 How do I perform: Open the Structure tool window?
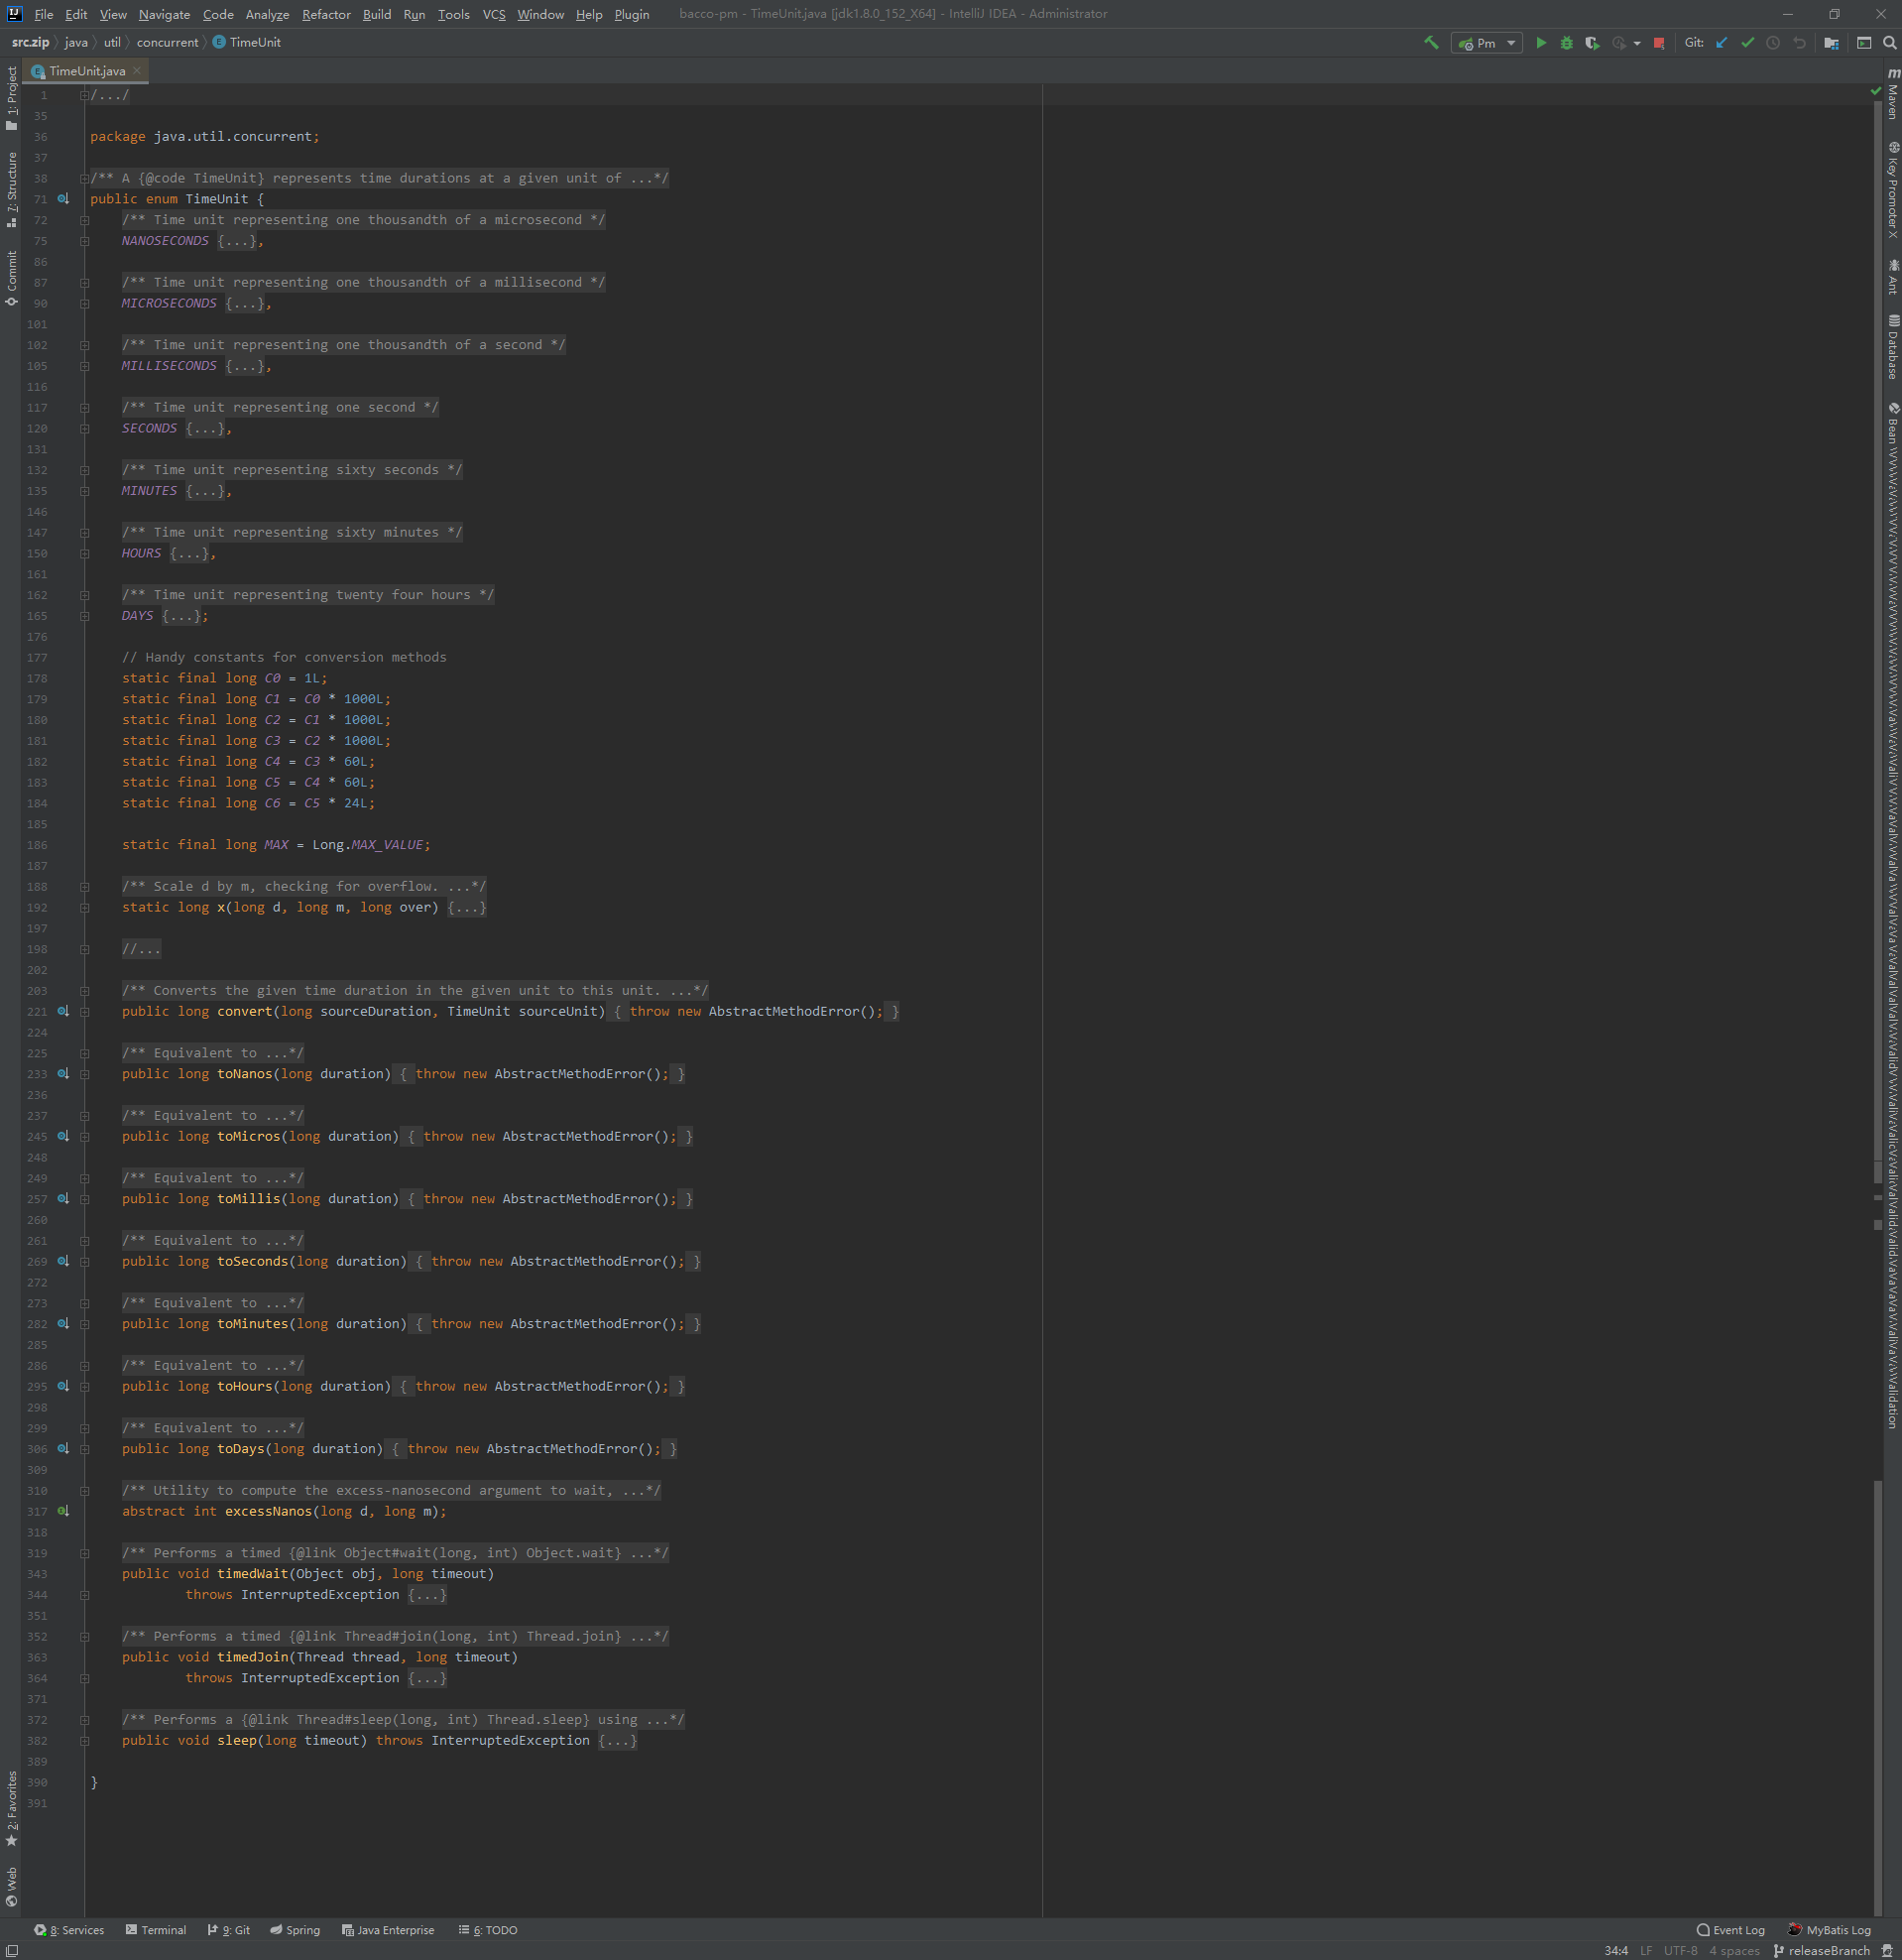pyautogui.click(x=11, y=189)
